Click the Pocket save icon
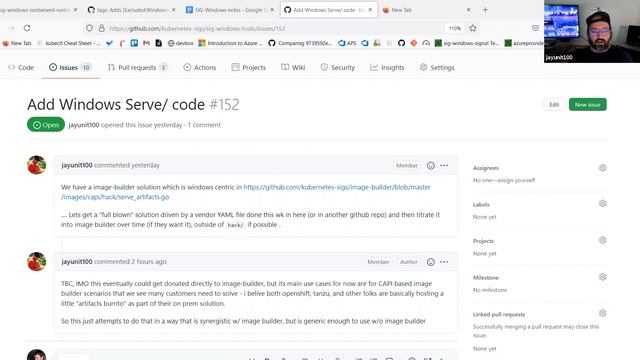The image size is (640, 360). [x=536, y=28]
